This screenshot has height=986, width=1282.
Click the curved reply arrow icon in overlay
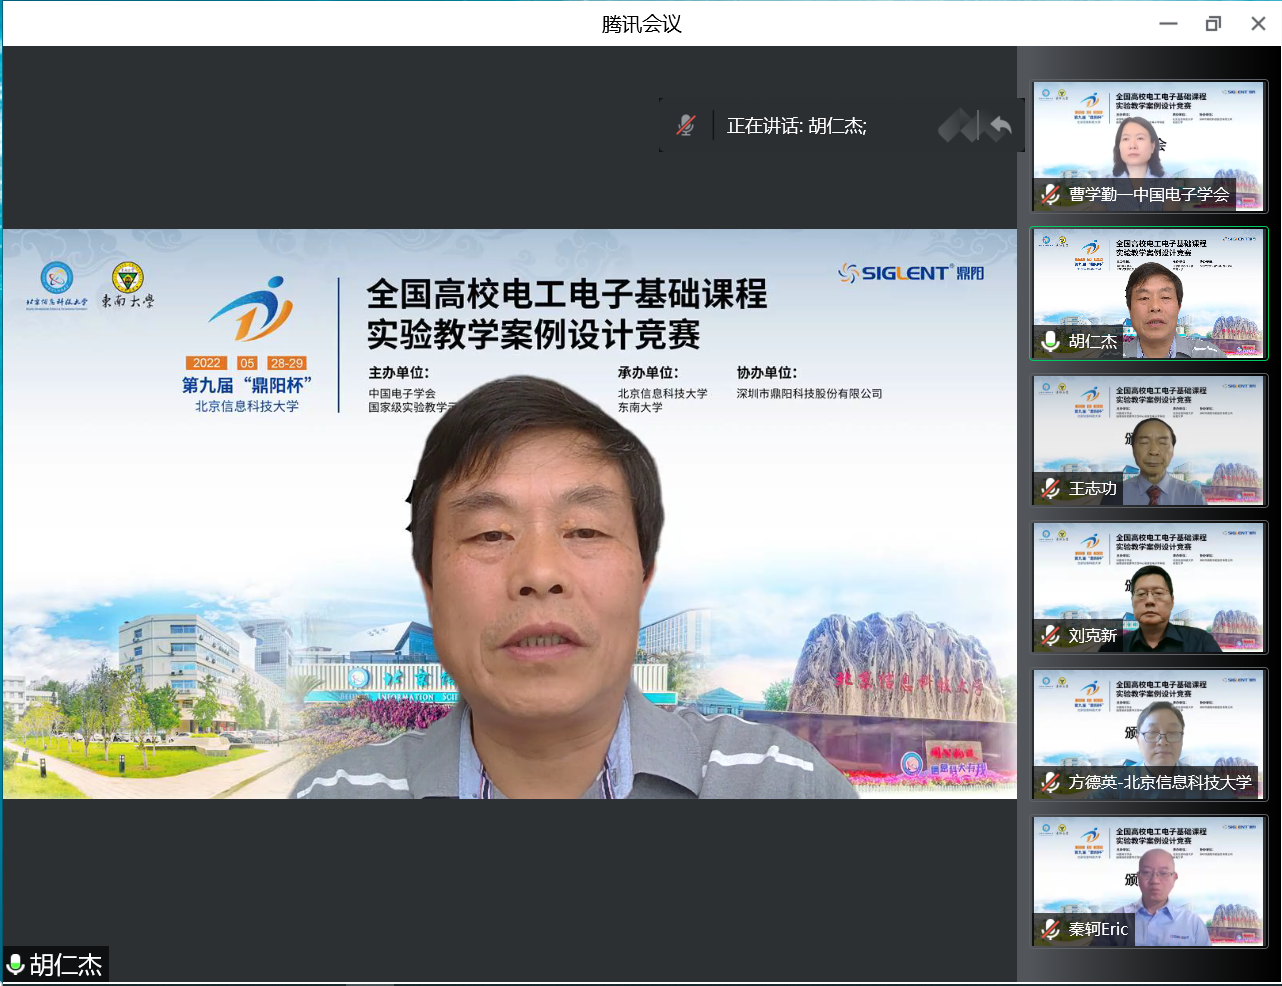(1000, 126)
